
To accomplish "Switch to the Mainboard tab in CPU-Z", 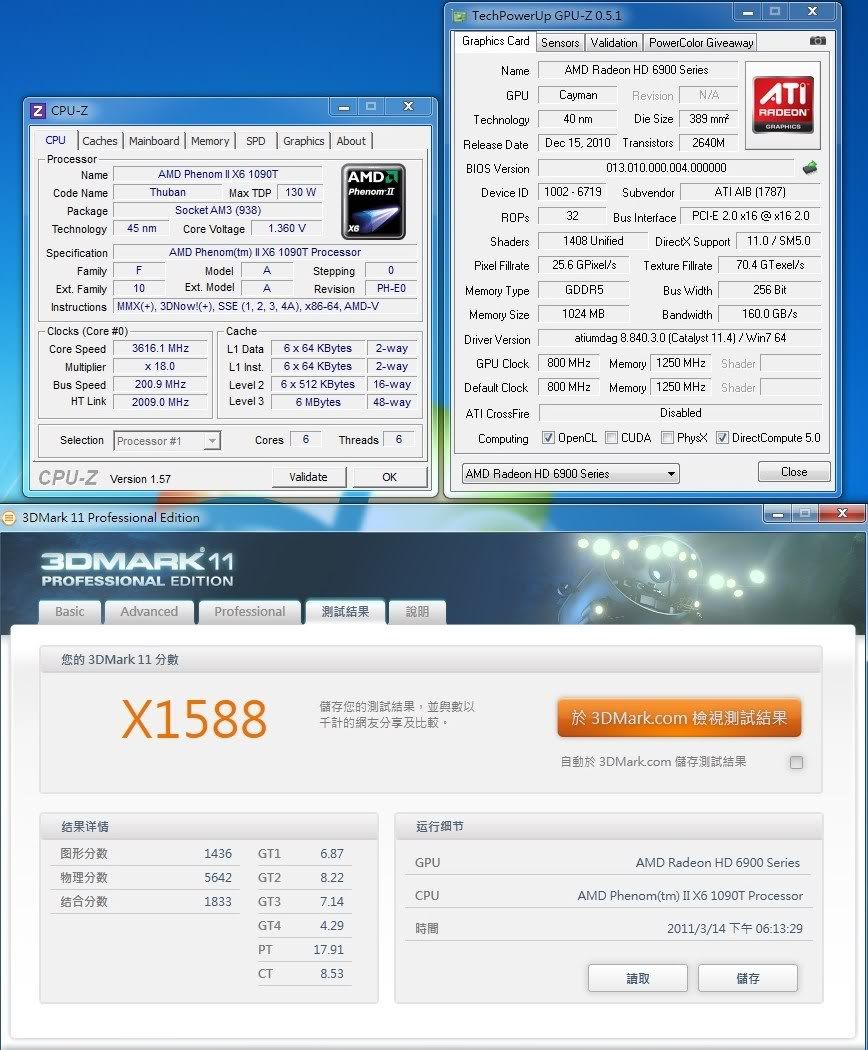I will click(x=154, y=141).
